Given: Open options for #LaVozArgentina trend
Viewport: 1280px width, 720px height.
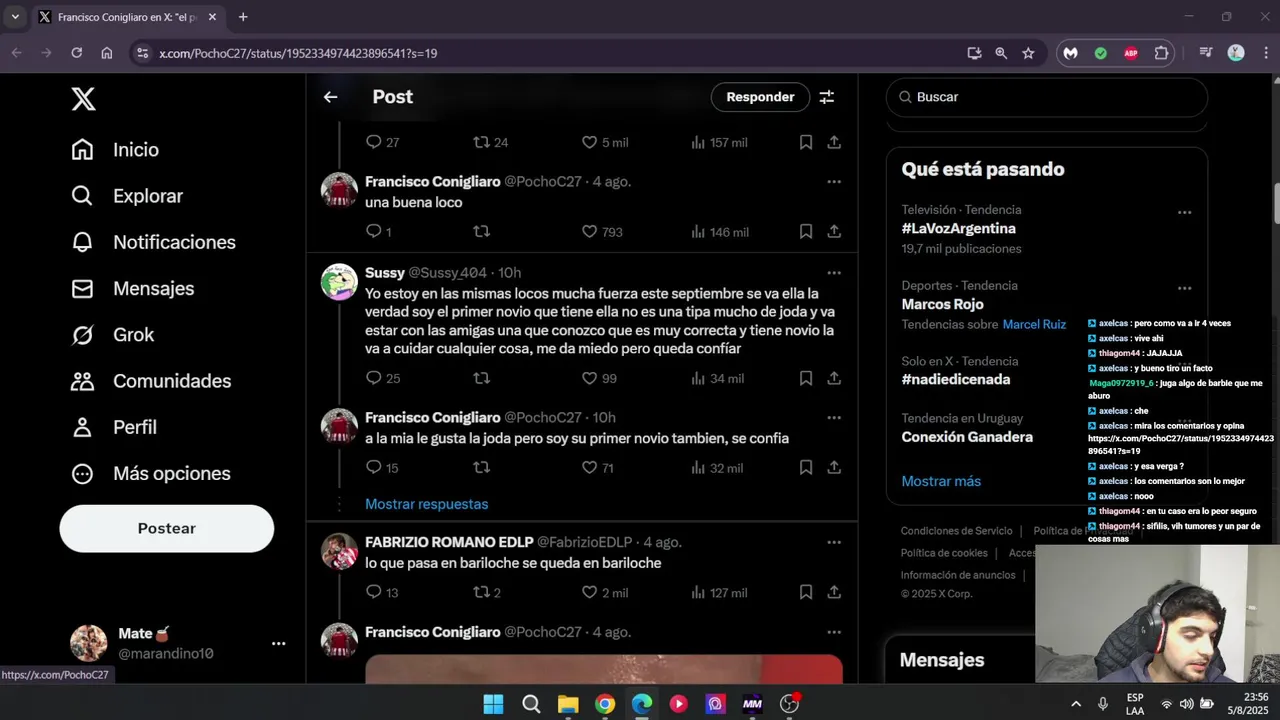Looking at the screenshot, I should (x=1184, y=213).
